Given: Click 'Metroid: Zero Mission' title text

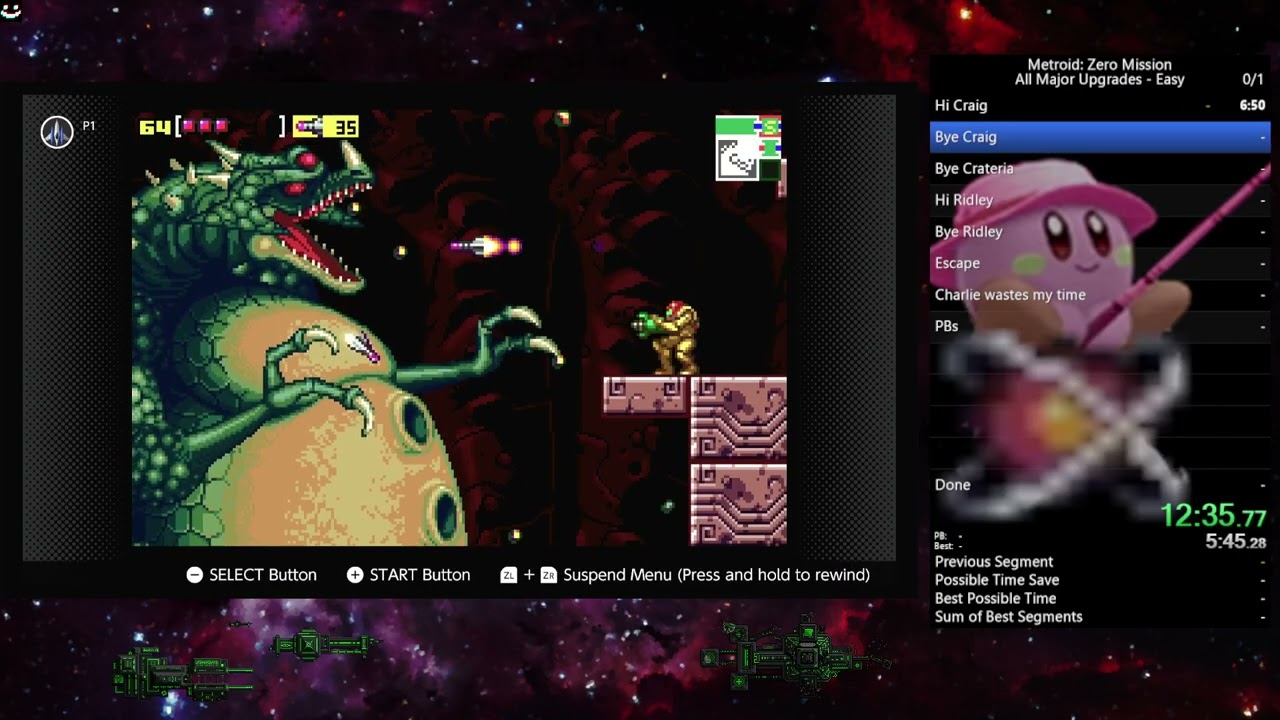Looking at the screenshot, I should click(1099, 64).
